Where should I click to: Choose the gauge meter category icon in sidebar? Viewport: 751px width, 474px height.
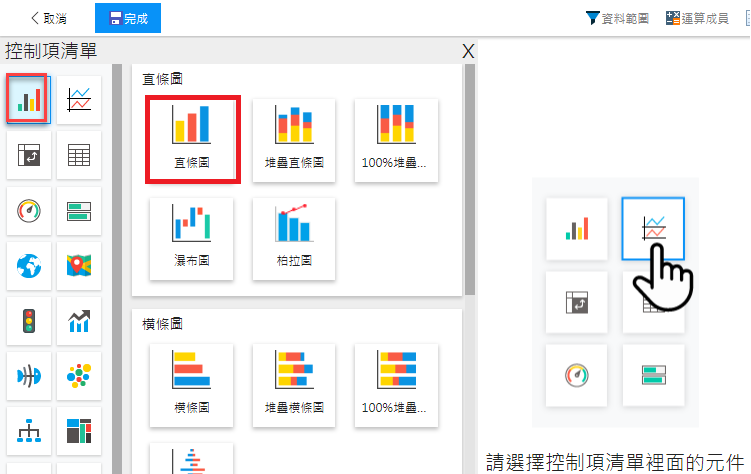pos(28,210)
